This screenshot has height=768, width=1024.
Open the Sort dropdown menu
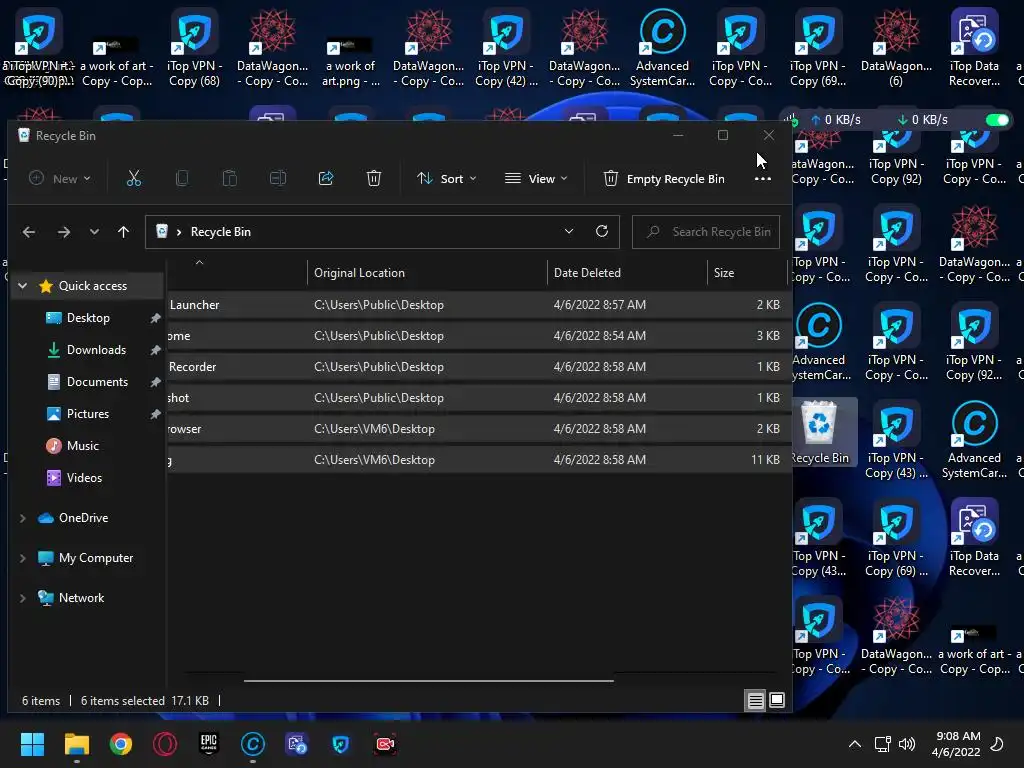(447, 178)
